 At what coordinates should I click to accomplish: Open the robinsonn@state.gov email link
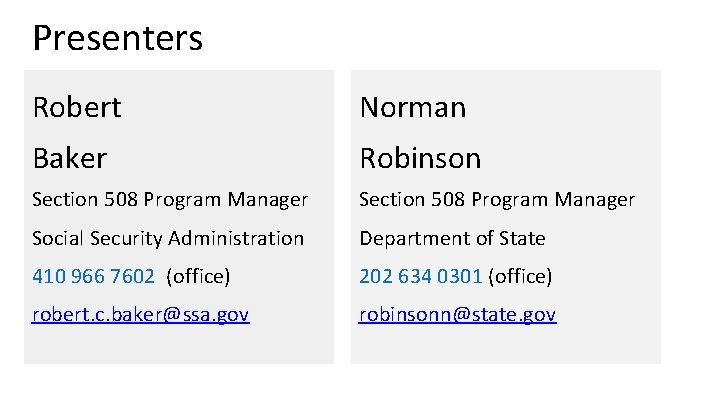coord(457,315)
